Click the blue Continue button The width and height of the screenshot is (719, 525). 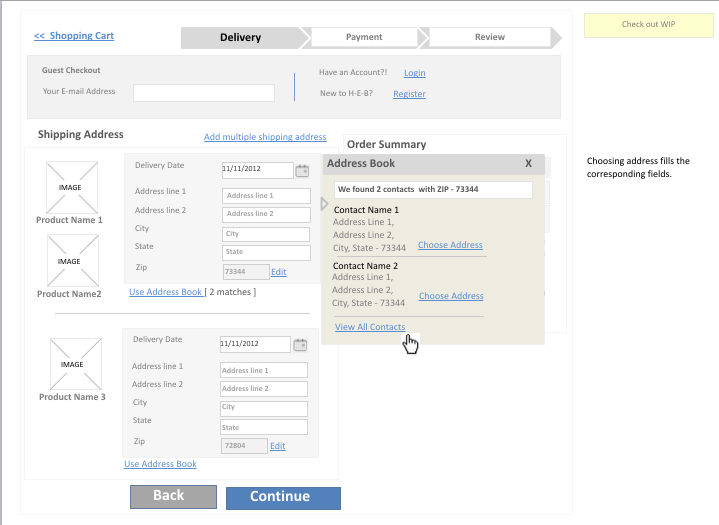pos(283,498)
